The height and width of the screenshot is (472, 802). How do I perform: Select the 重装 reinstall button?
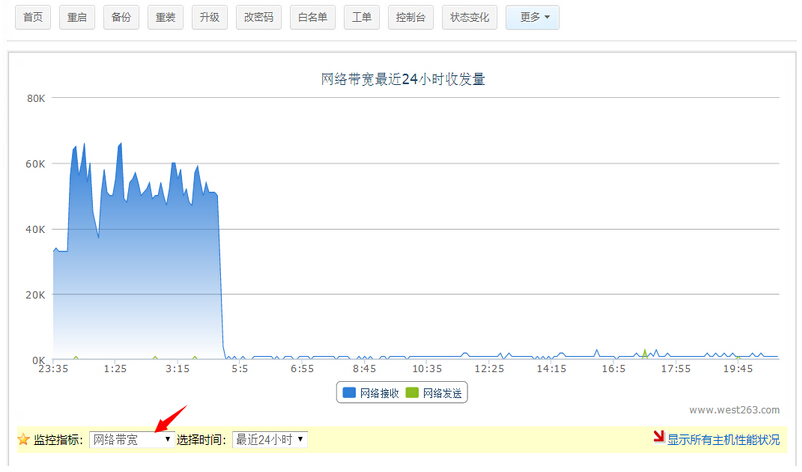point(165,17)
